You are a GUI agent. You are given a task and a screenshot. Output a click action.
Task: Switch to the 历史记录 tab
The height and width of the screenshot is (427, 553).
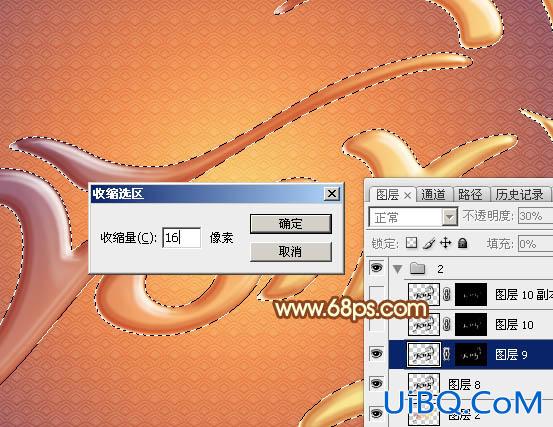tap(519, 195)
